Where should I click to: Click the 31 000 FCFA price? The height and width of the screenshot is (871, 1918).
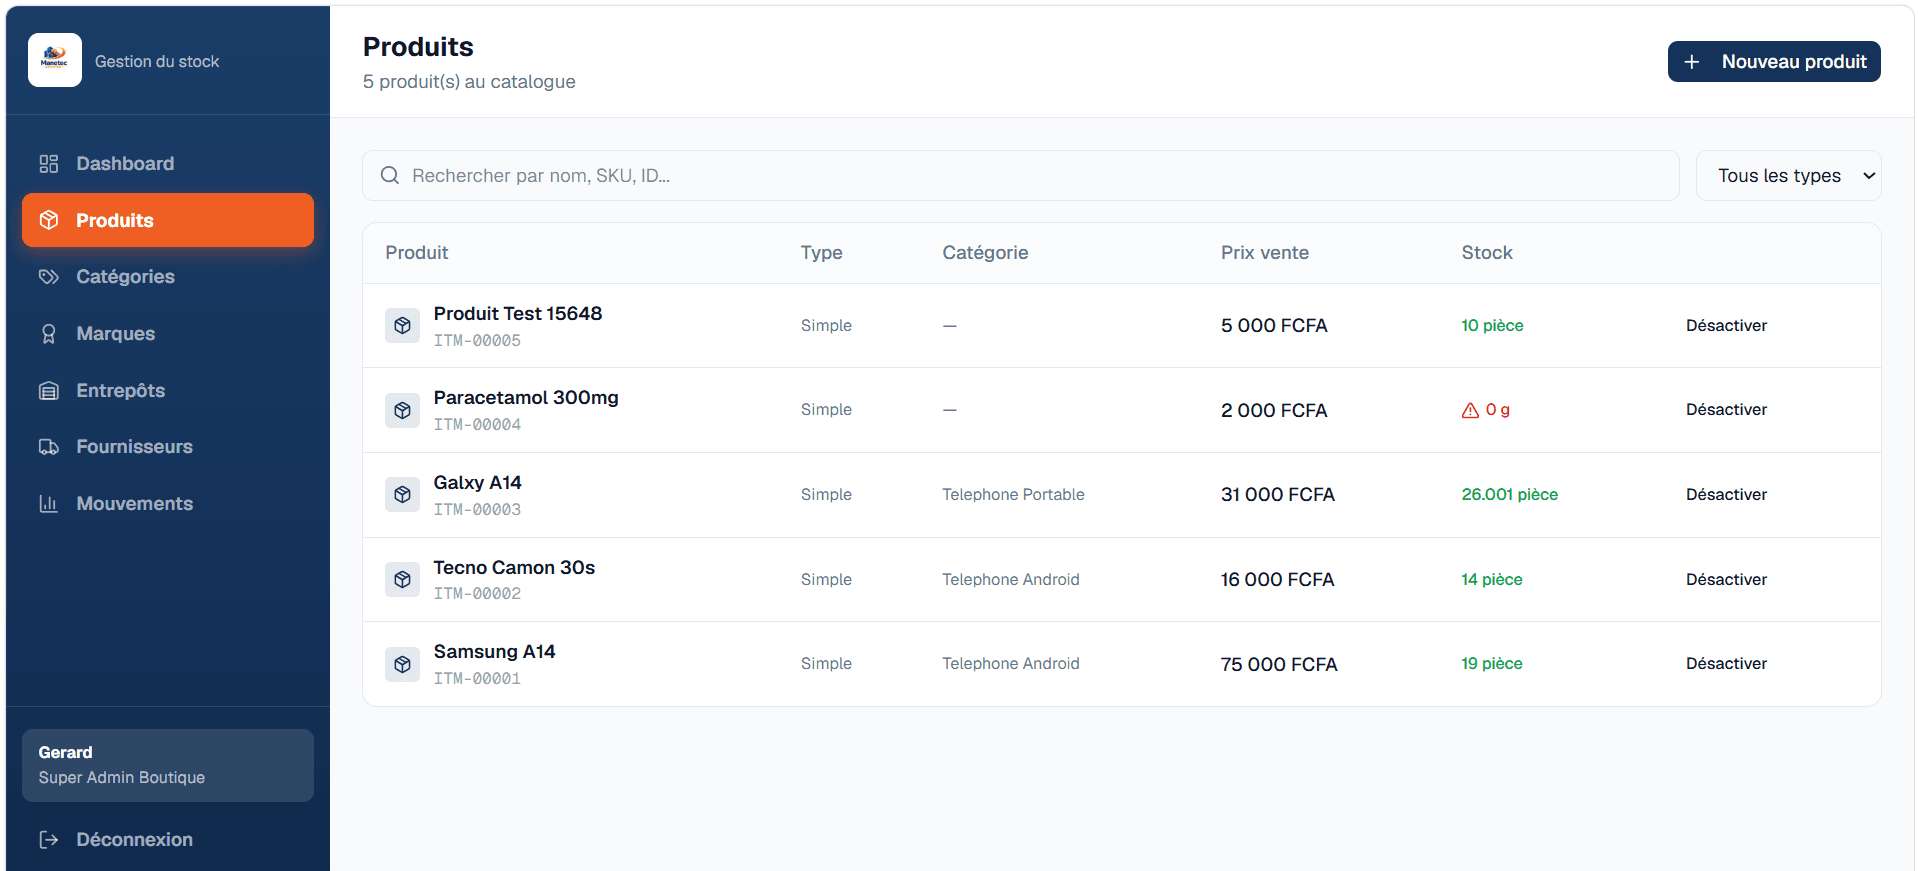coord(1278,495)
